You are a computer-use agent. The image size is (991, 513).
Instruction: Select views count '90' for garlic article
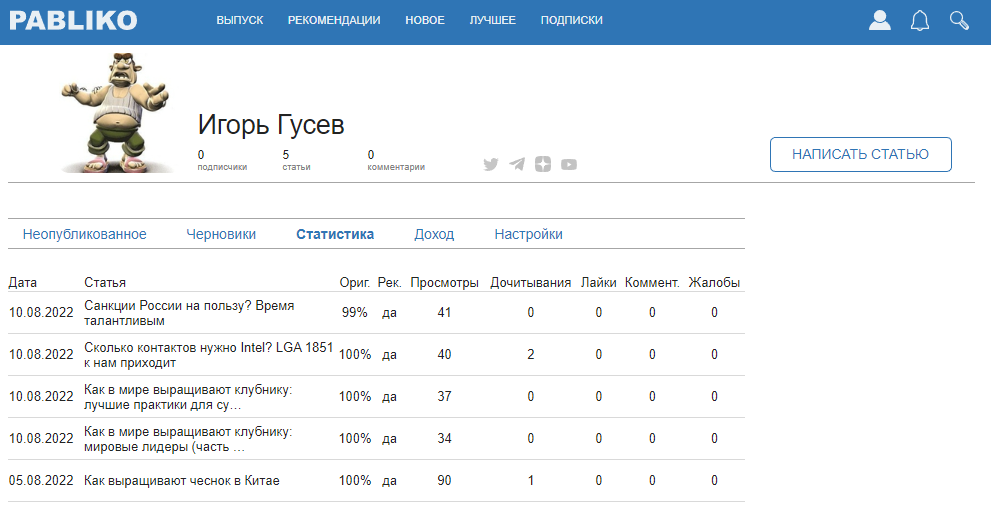click(x=444, y=481)
